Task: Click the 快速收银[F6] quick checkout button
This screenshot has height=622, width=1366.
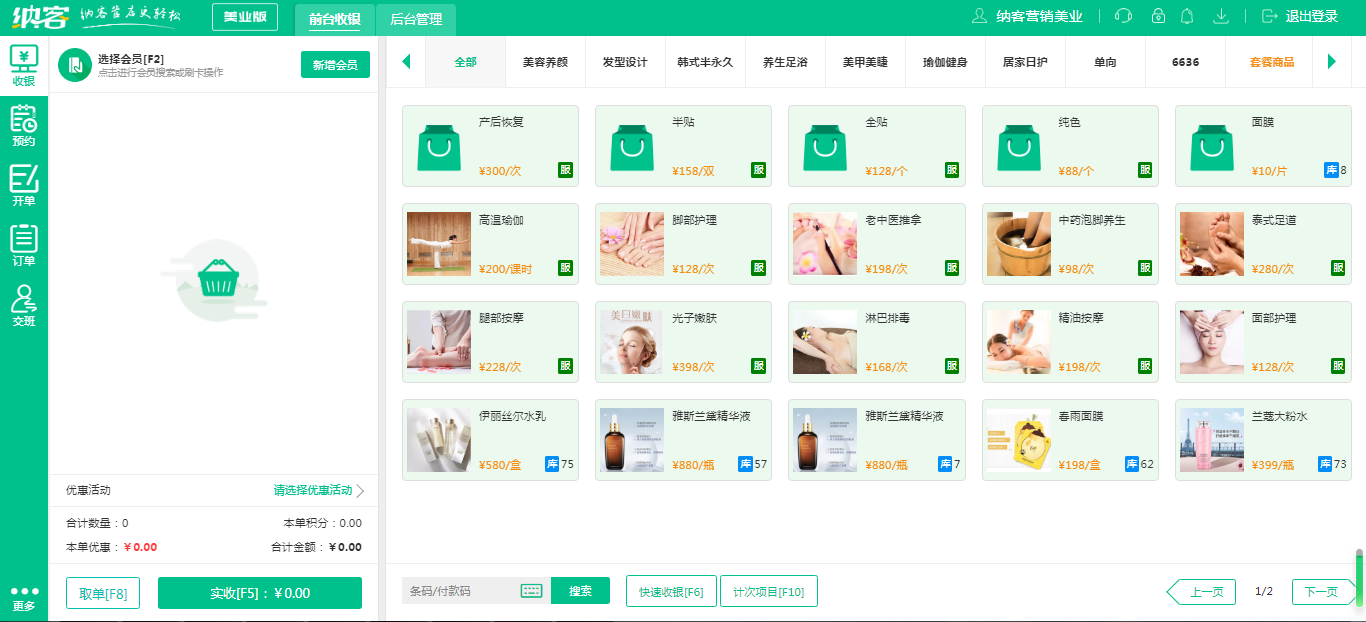Action: pyautogui.click(x=670, y=591)
